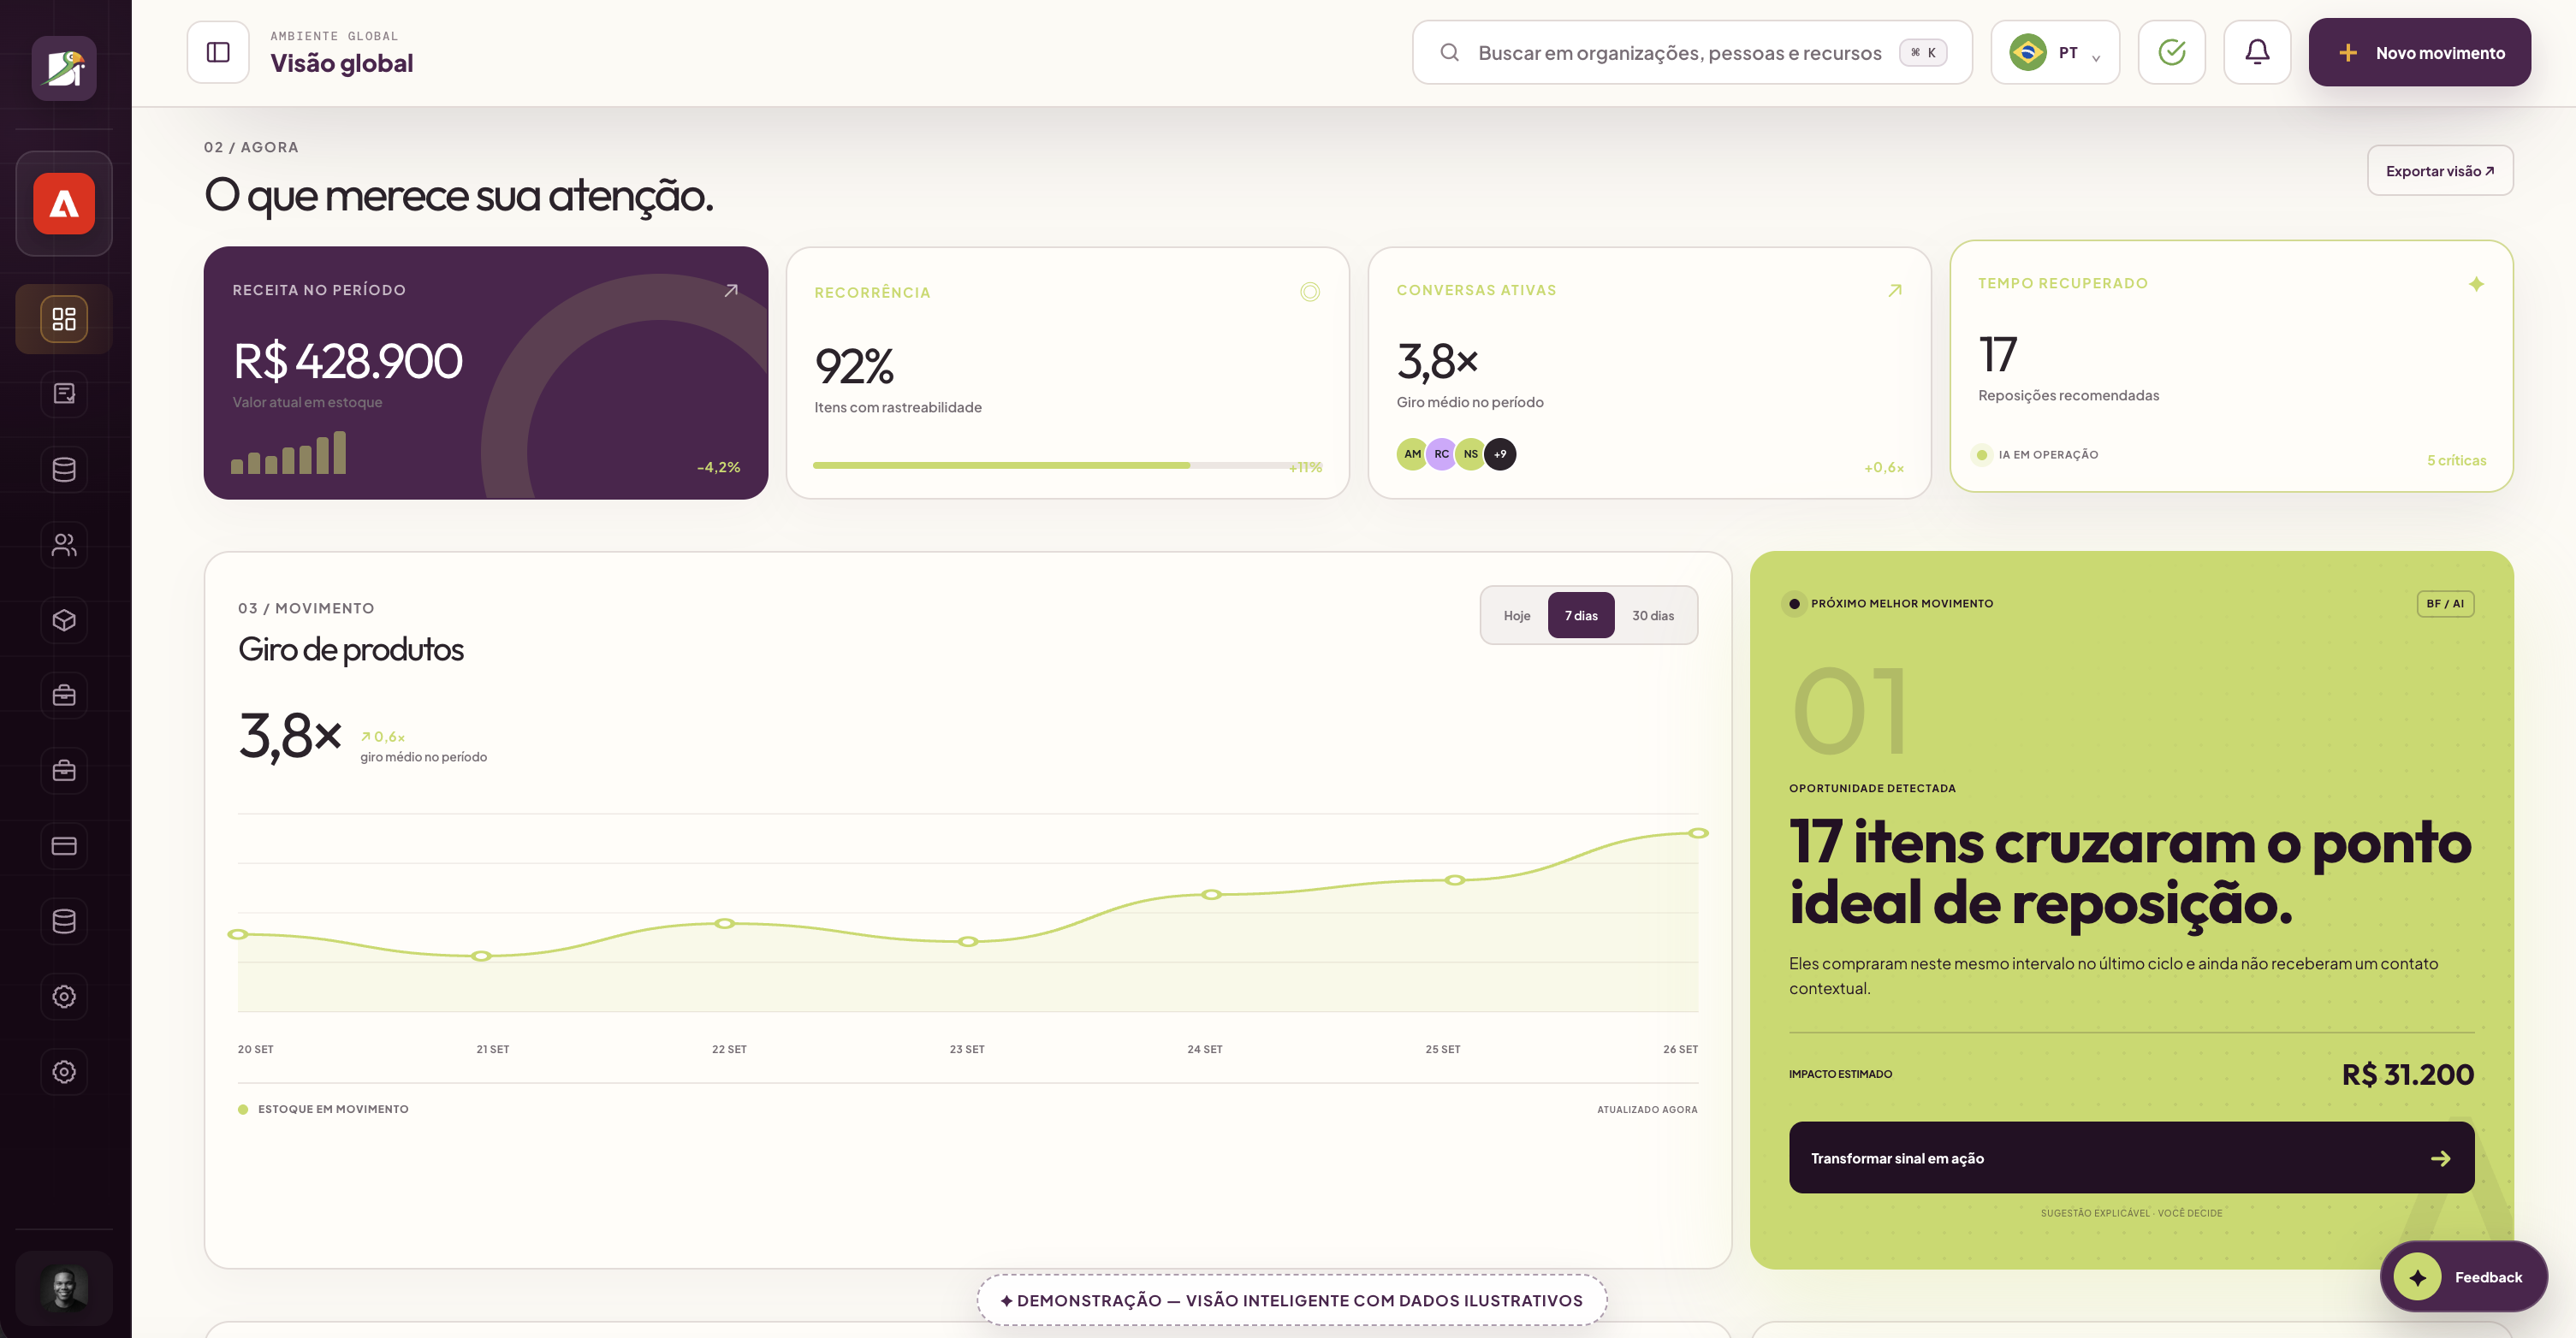The width and height of the screenshot is (2576, 1338).
Task: Click the circle icon on the Recorrência card
Action: [x=1310, y=292]
